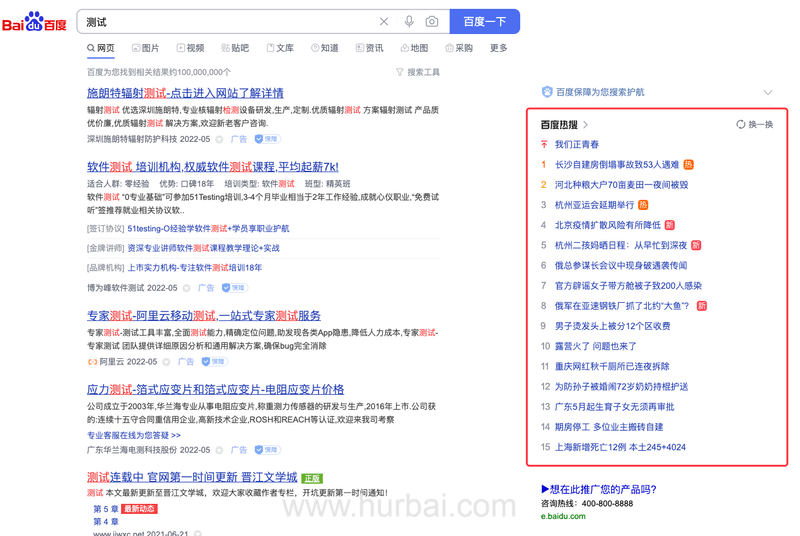Click the 最新动态 tag beside 第 5 章

click(x=140, y=509)
